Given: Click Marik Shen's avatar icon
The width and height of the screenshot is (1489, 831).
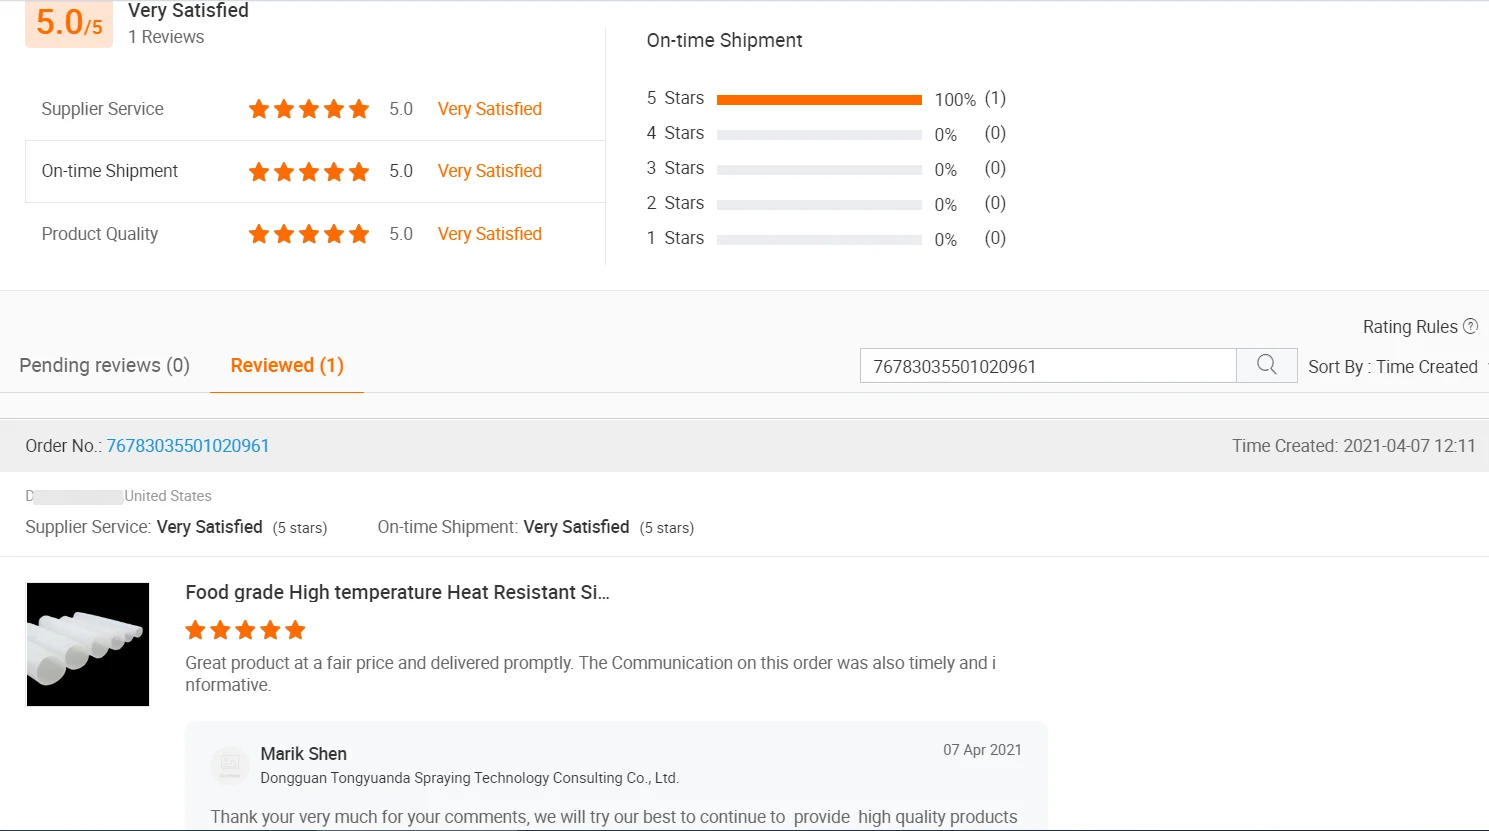Looking at the screenshot, I should tap(229, 765).
